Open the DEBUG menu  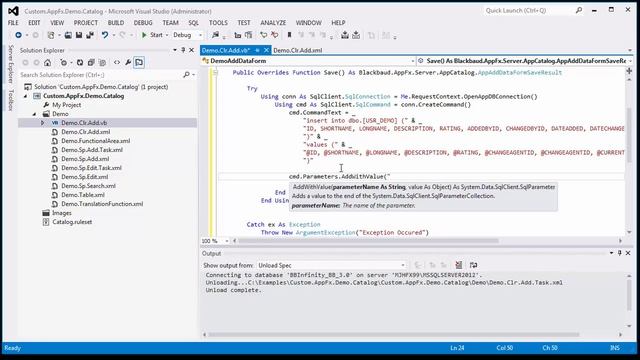(x=143, y=23)
